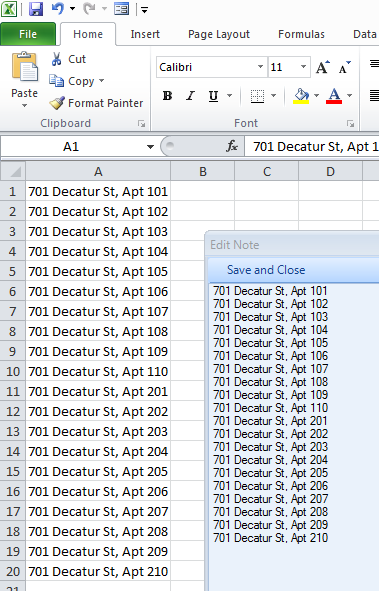The width and height of the screenshot is (379, 591).
Task: Open the Fill Color palette arrow
Action: click(x=316, y=96)
